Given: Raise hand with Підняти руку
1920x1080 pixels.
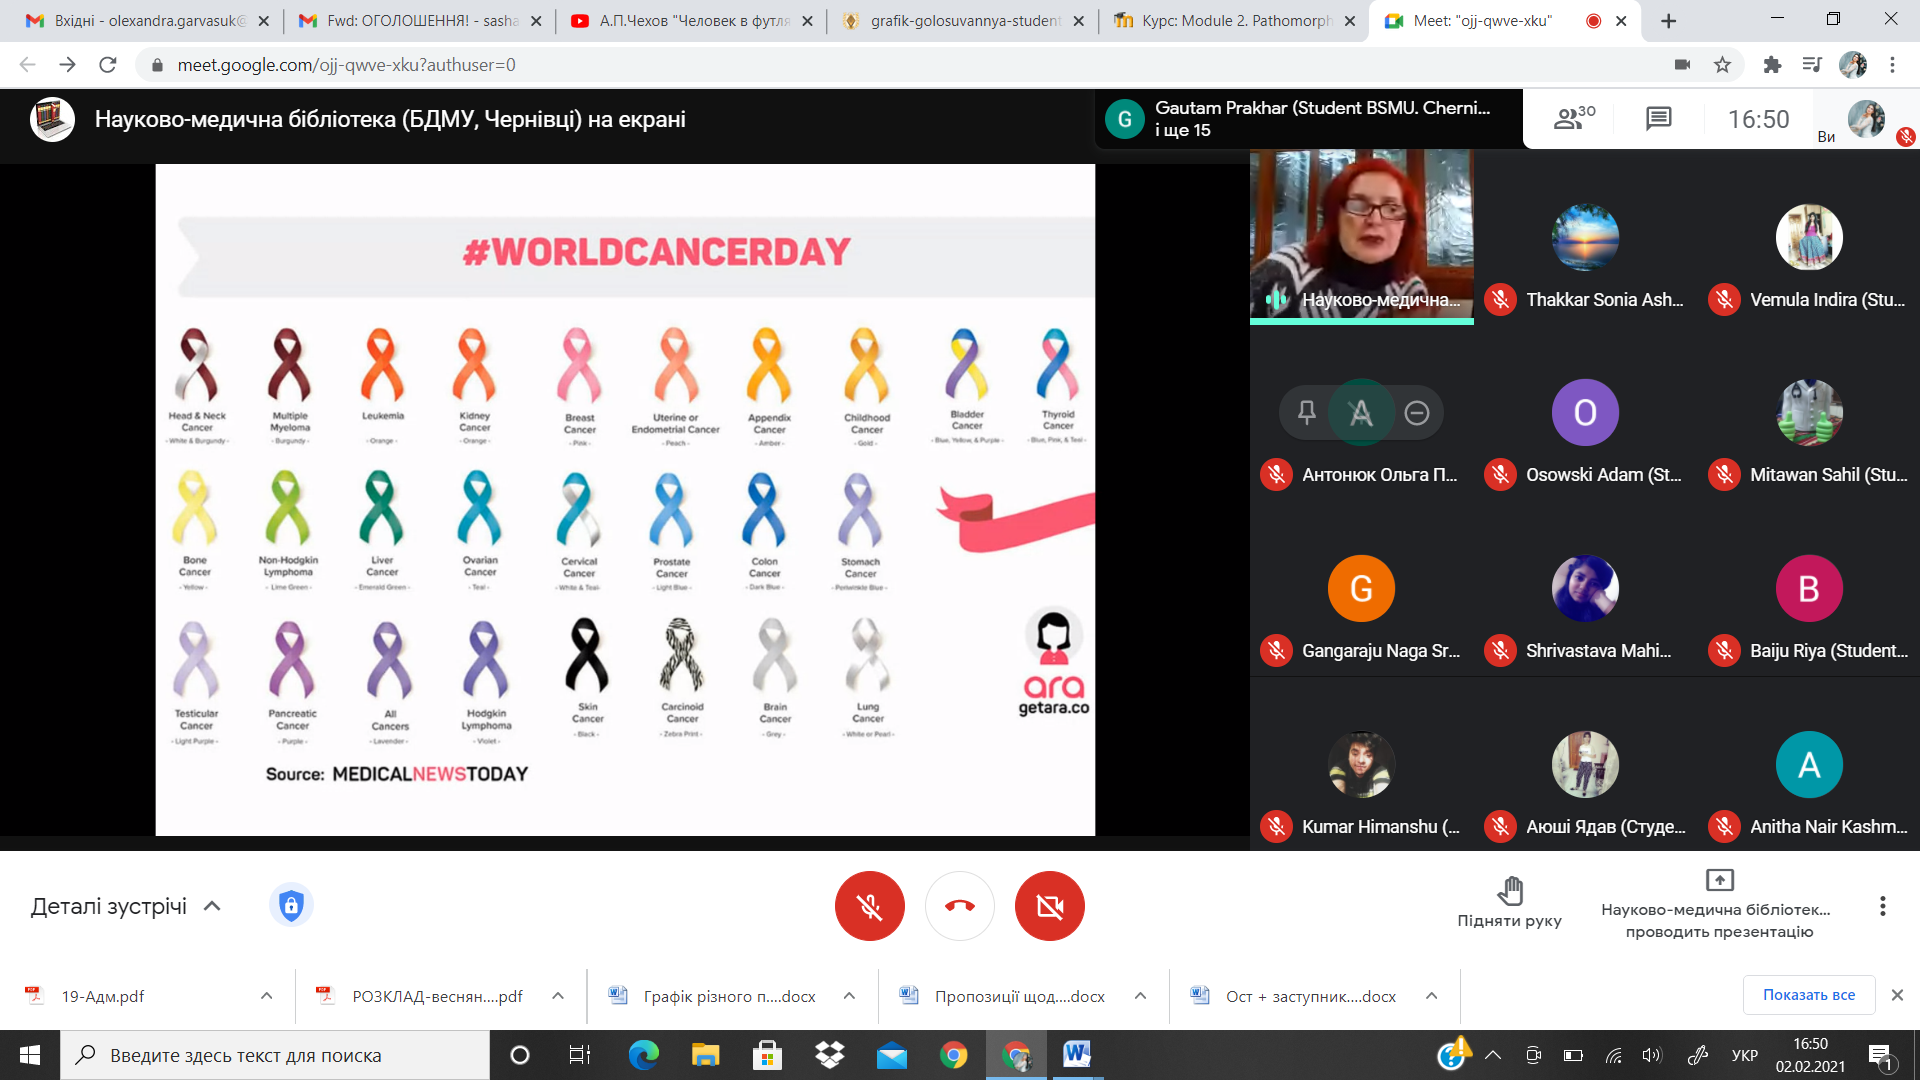Looking at the screenshot, I should click(x=1509, y=901).
